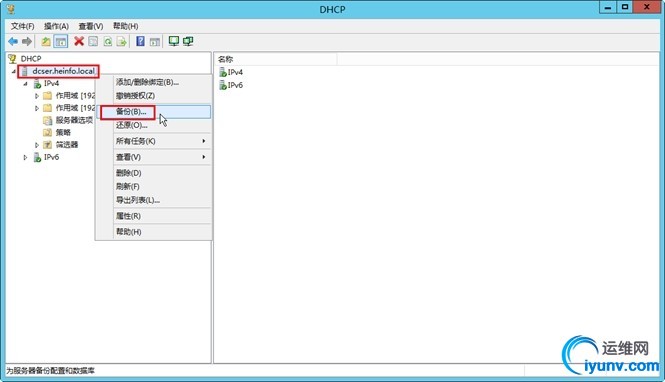
Task: Click the double monitor toolbar icon
Action: 188,41
